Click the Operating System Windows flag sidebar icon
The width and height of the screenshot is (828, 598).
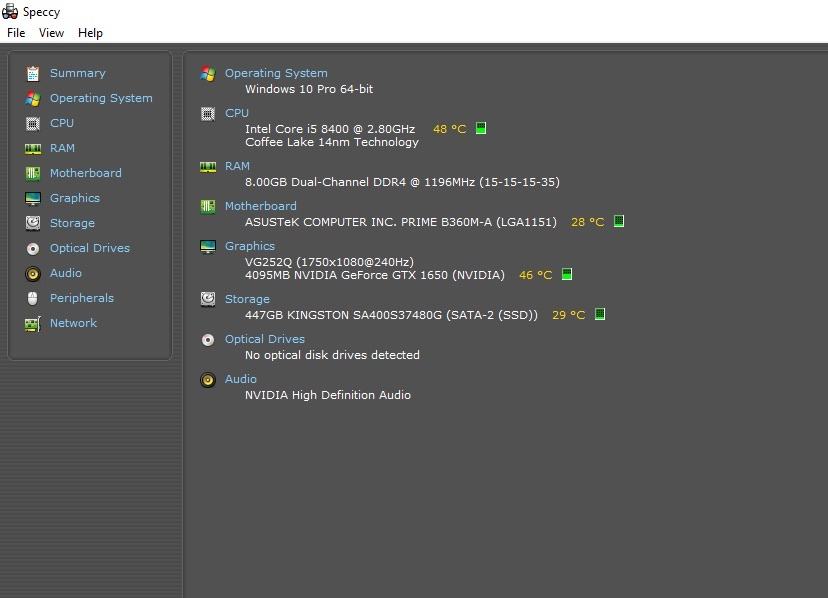pyautogui.click(x=33, y=98)
